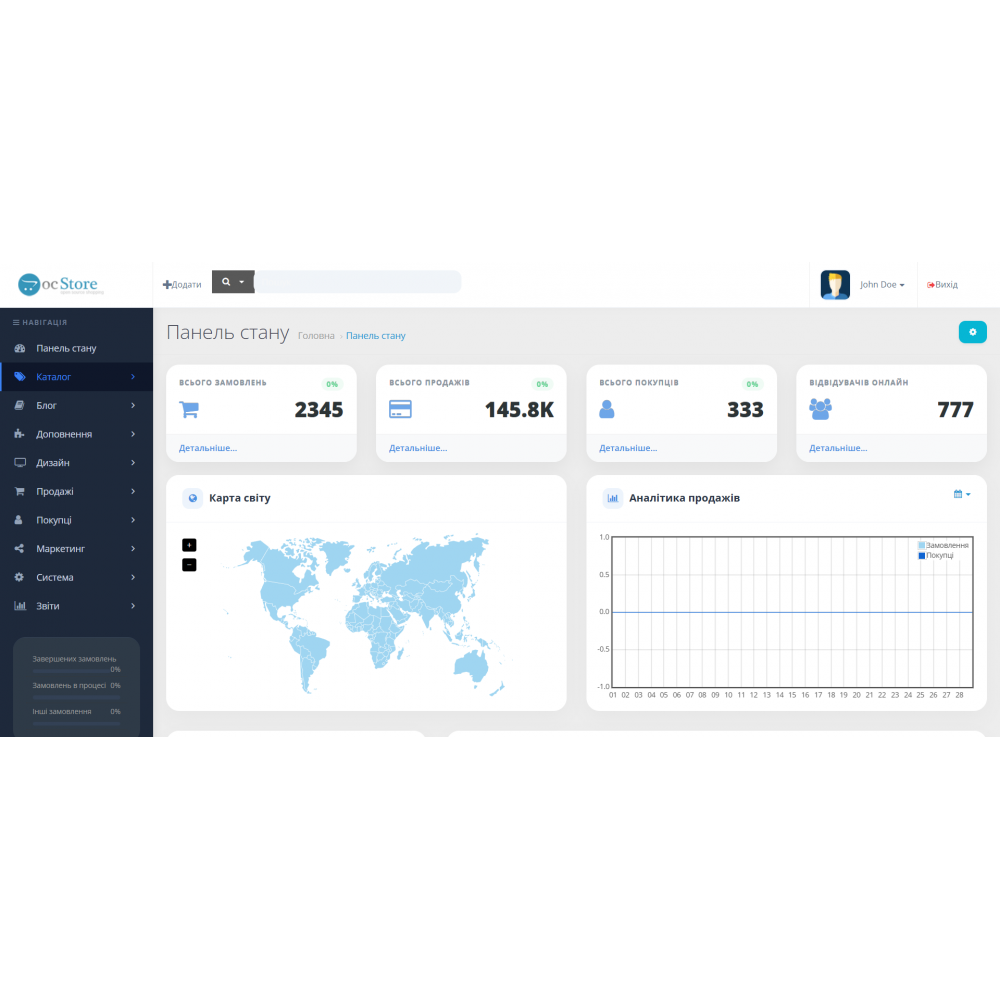Expand the Каталог menu item

tap(76, 377)
